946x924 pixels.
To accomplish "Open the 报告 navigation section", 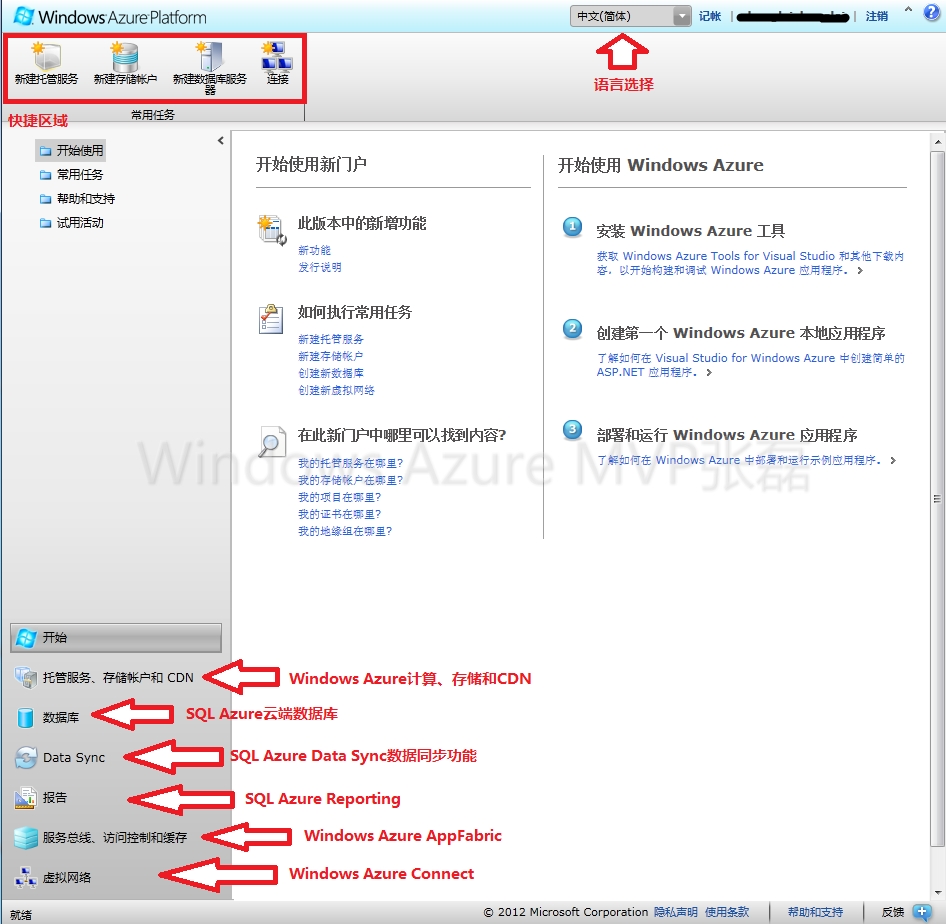I will (x=55, y=798).
